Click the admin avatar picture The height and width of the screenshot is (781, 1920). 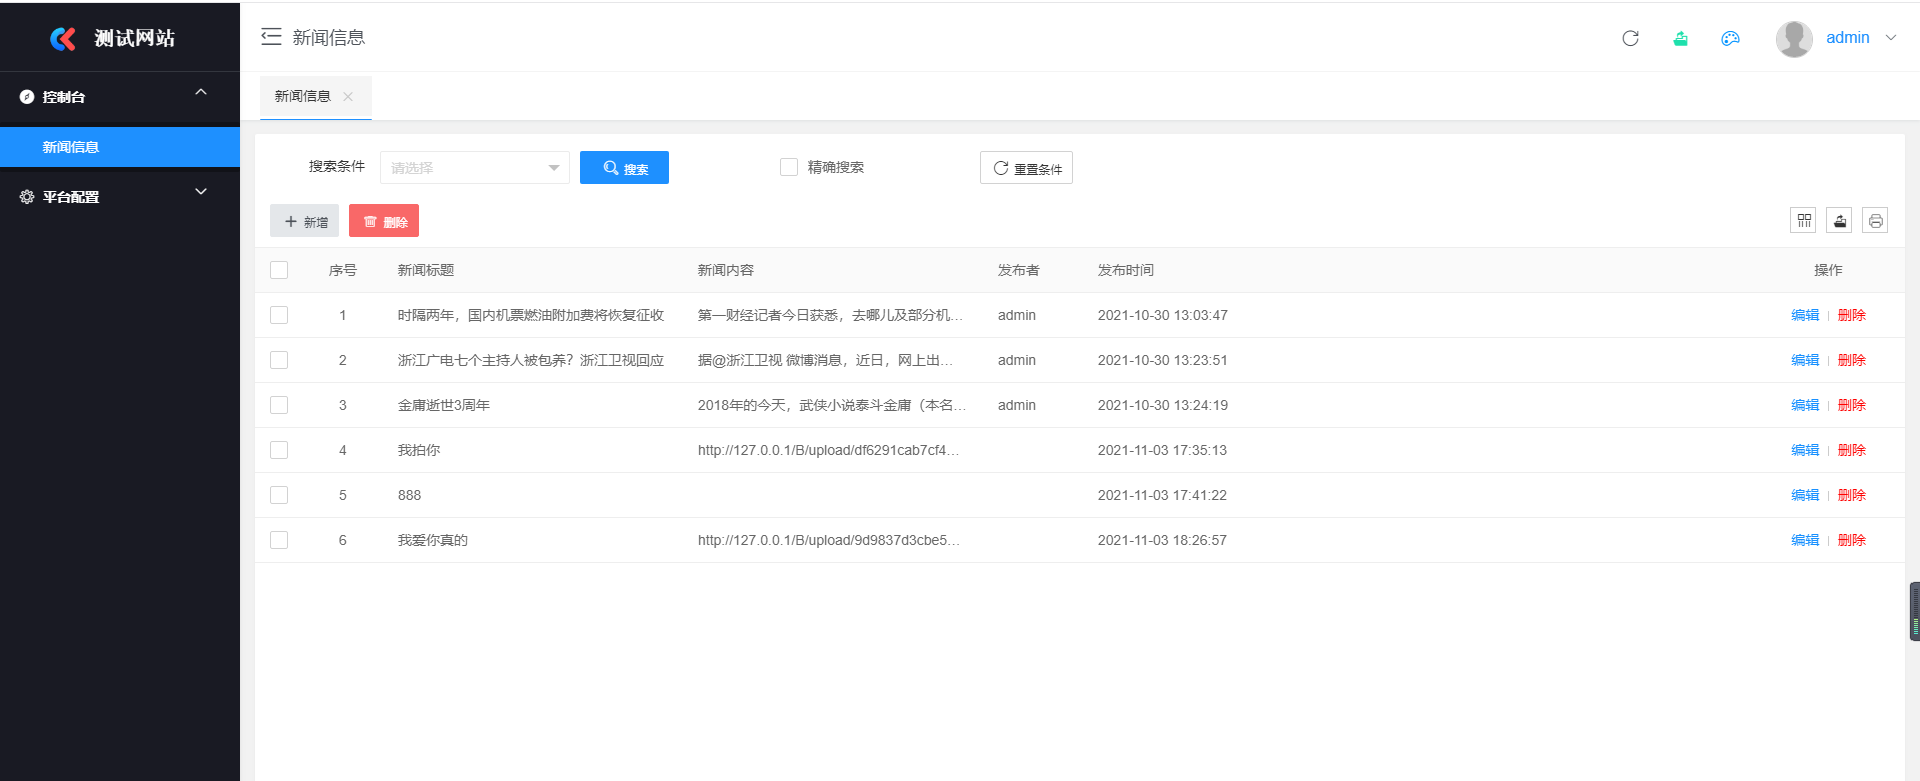point(1794,39)
